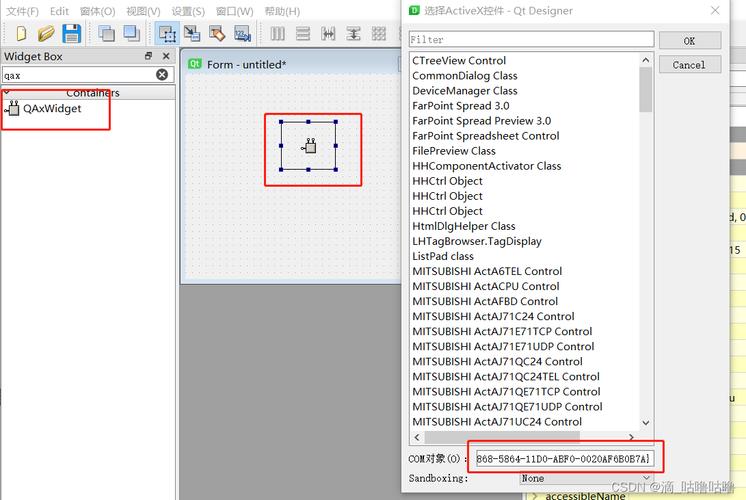Select the Edit Signals/Slots mode icon

(x=192, y=33)
